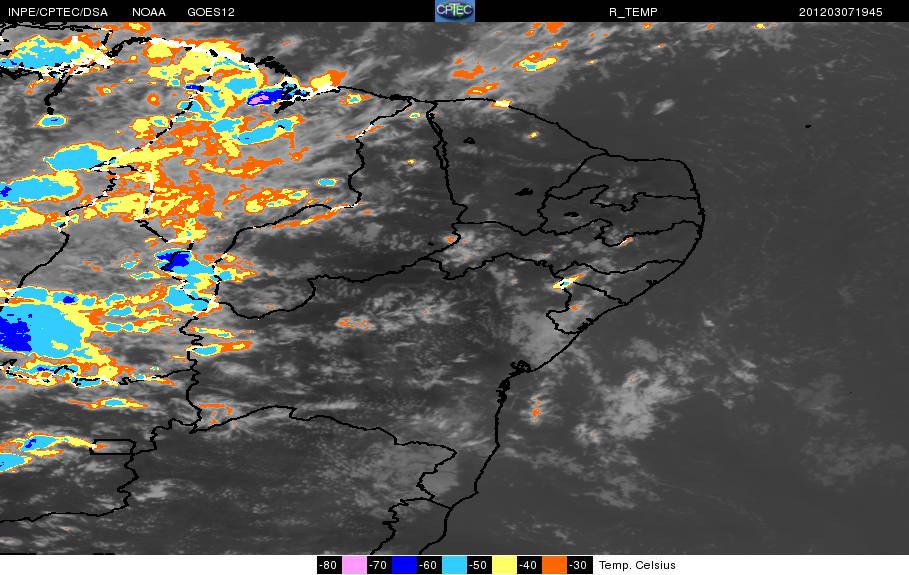Click the Temp. Celsius legend label

pyautogui.click(x=637, y=565)
